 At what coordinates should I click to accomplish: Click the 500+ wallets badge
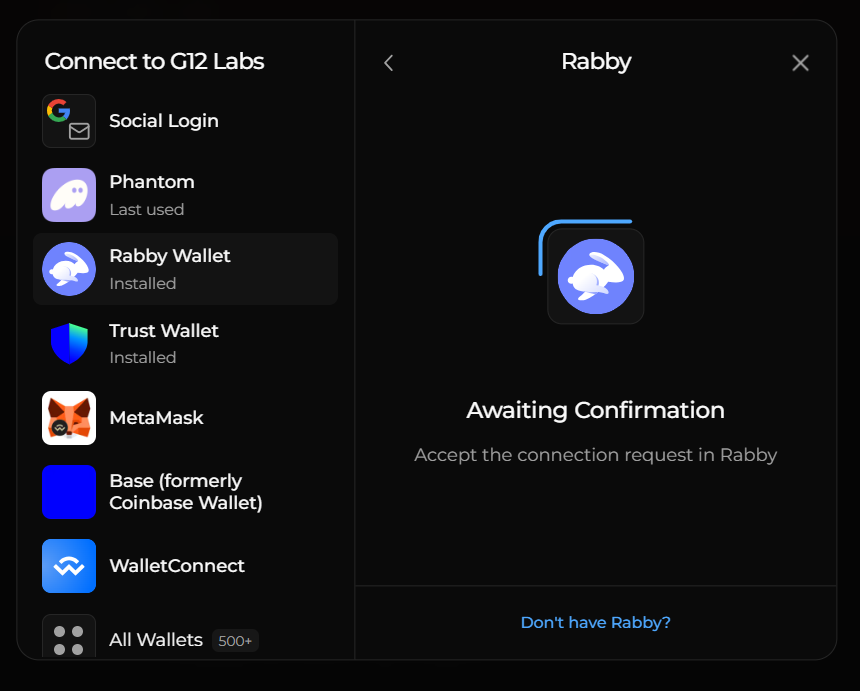(235, 641)
